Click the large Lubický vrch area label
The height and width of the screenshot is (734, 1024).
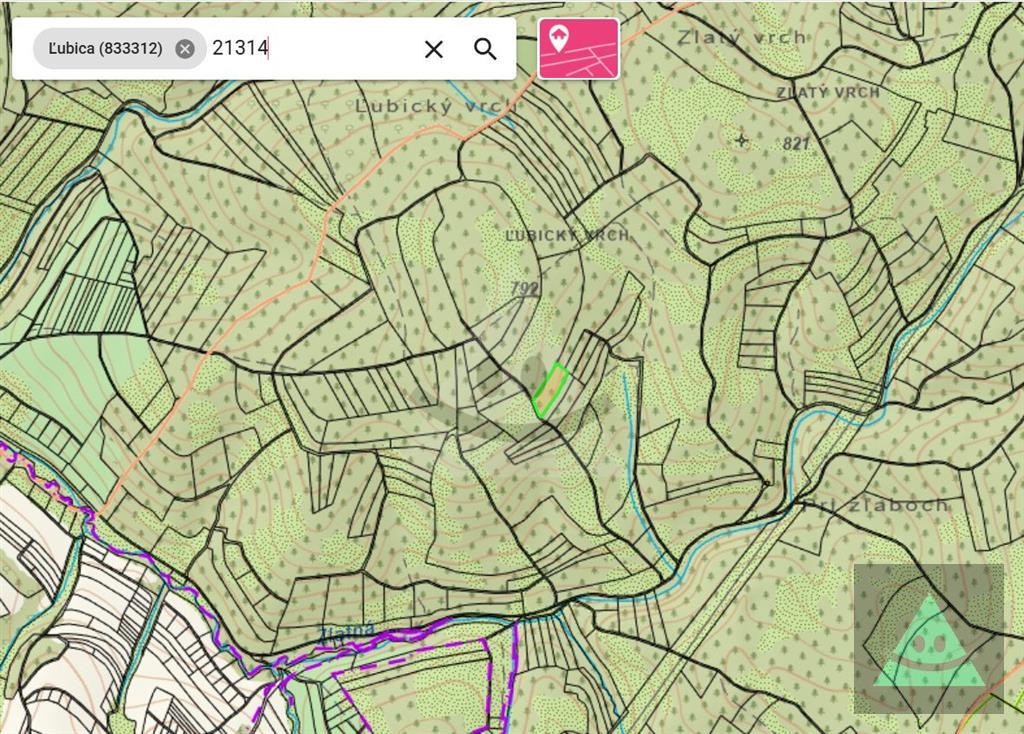pyautogui.click(x=435, y=106)
